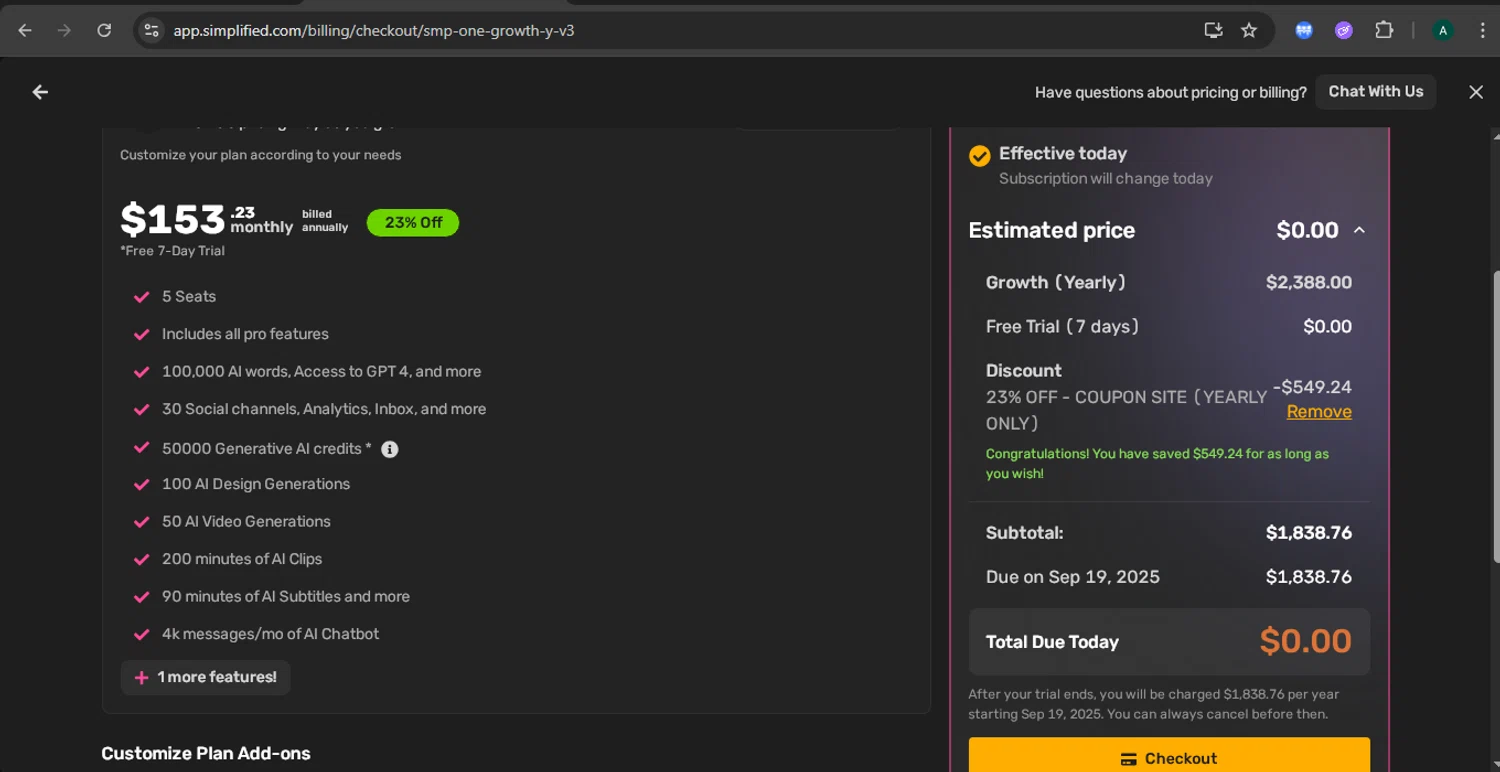Click the 100,000 AI words feature text
This screenshot has height=772, width=1500.
(322, 371)
